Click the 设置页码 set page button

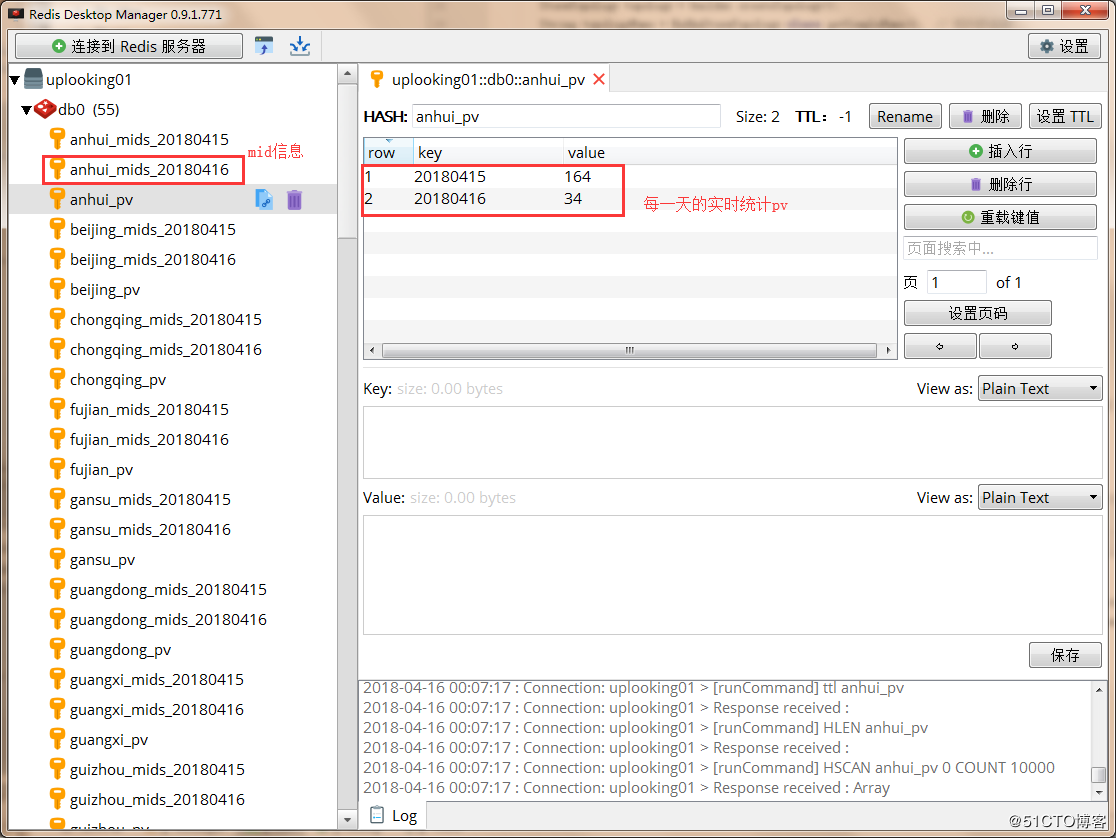coord(977,313)
